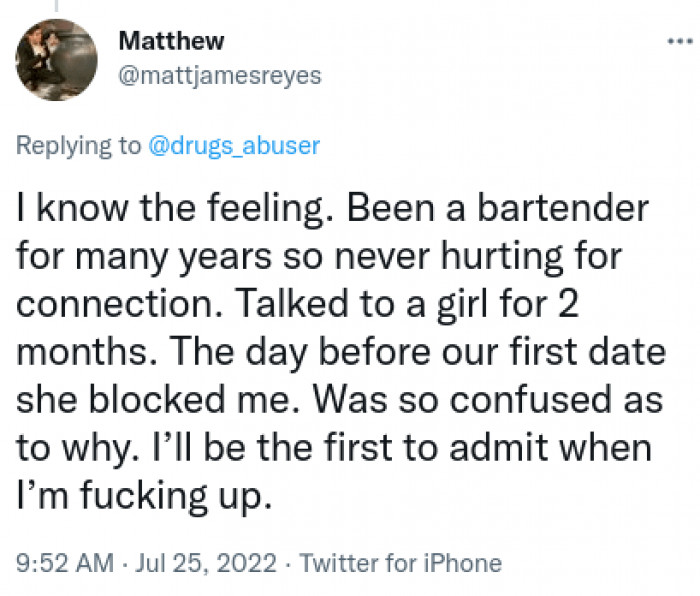Image resolution: width=700 pixels, height=596 pixels.
Task: Click the word 'confused' in the tweet
Action: coord(530,399)
